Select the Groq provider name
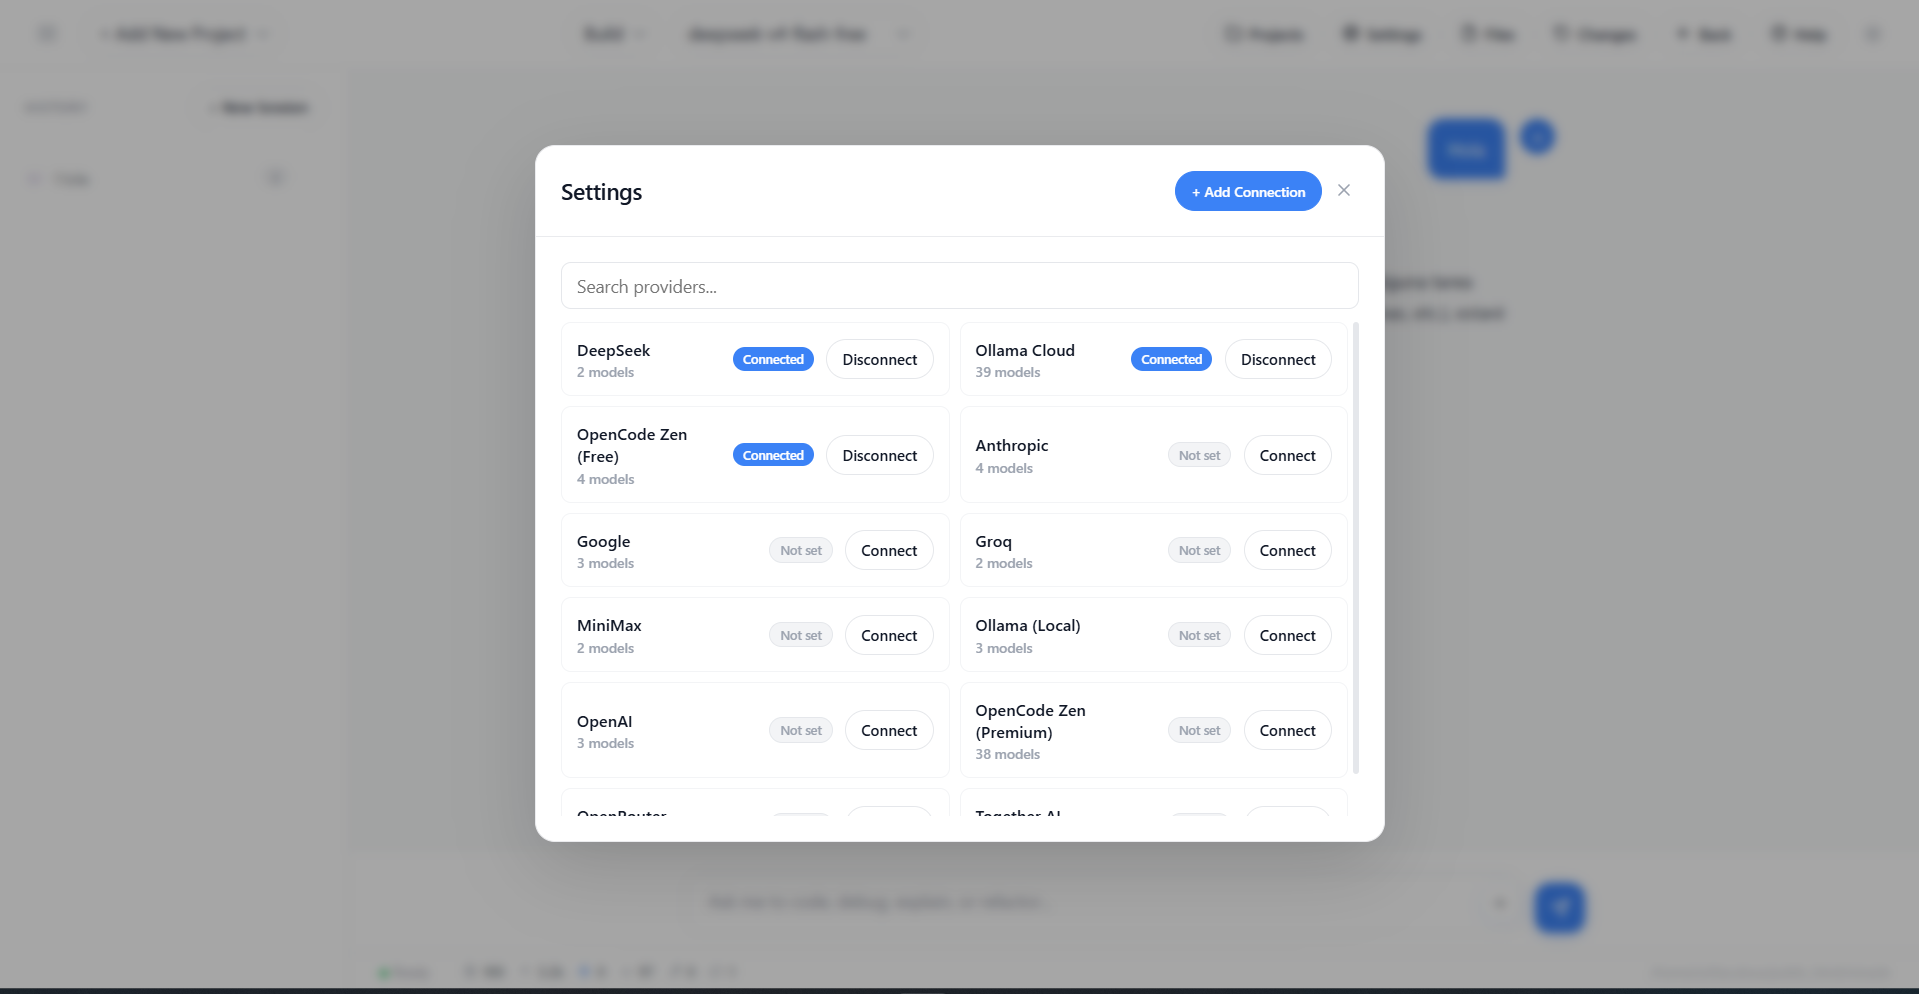This screenshot has height=994, width=1919. tap(993, 541)
